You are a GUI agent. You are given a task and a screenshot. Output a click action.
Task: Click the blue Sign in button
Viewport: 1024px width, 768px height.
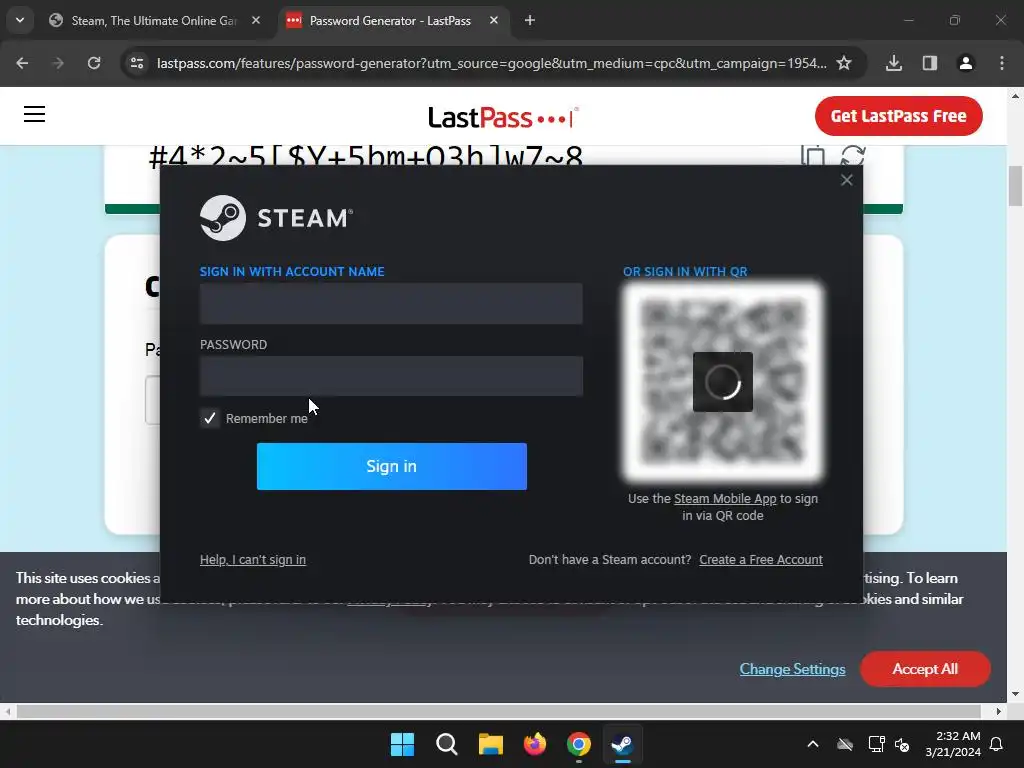point(392,466)
